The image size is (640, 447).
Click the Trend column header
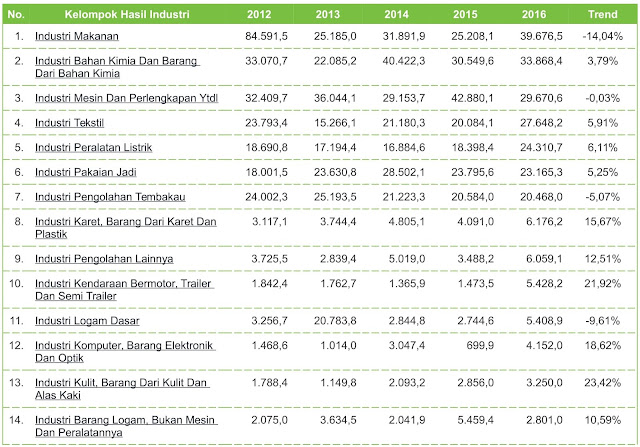tap(602, 15)
